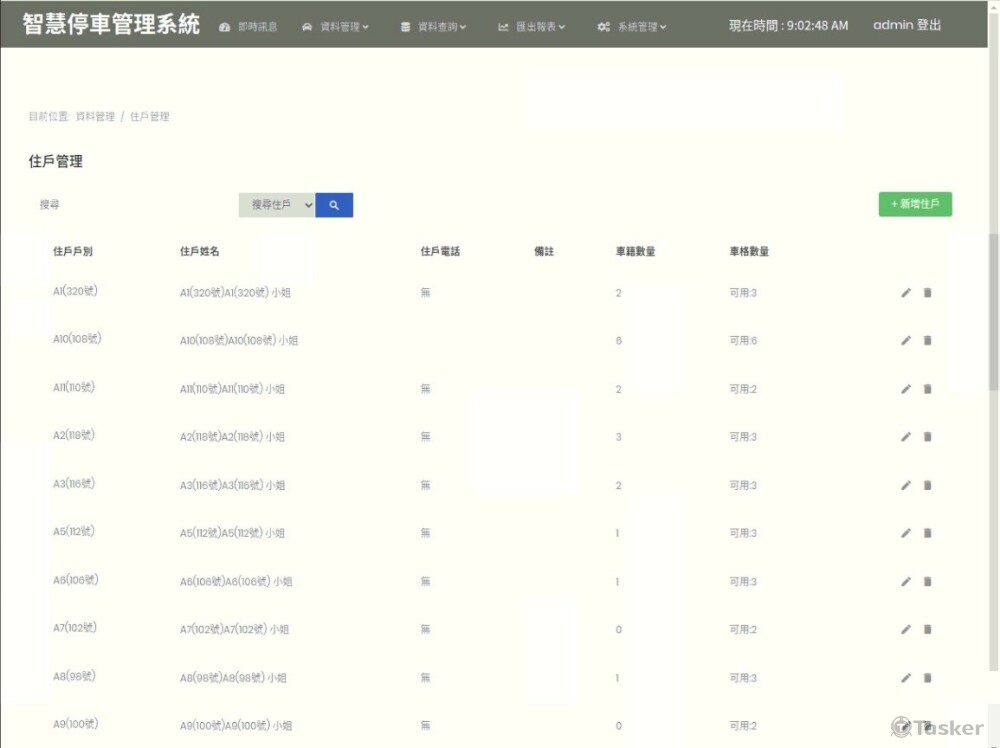Edit resident A10(108號) with pencil icon
Screen dimensions: 1000x748
point(906,341)
